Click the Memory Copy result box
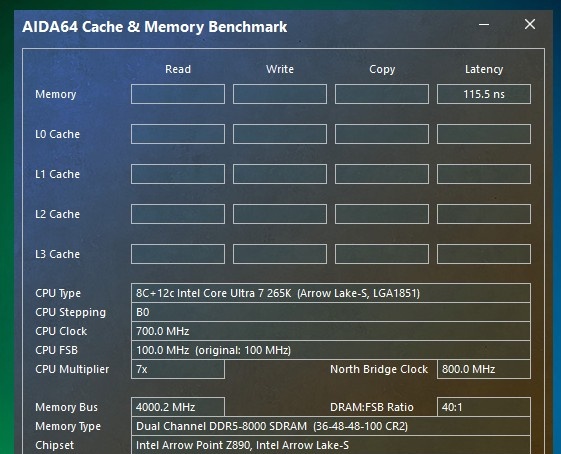This screenshot has height=454, width=561. point(382,94)
